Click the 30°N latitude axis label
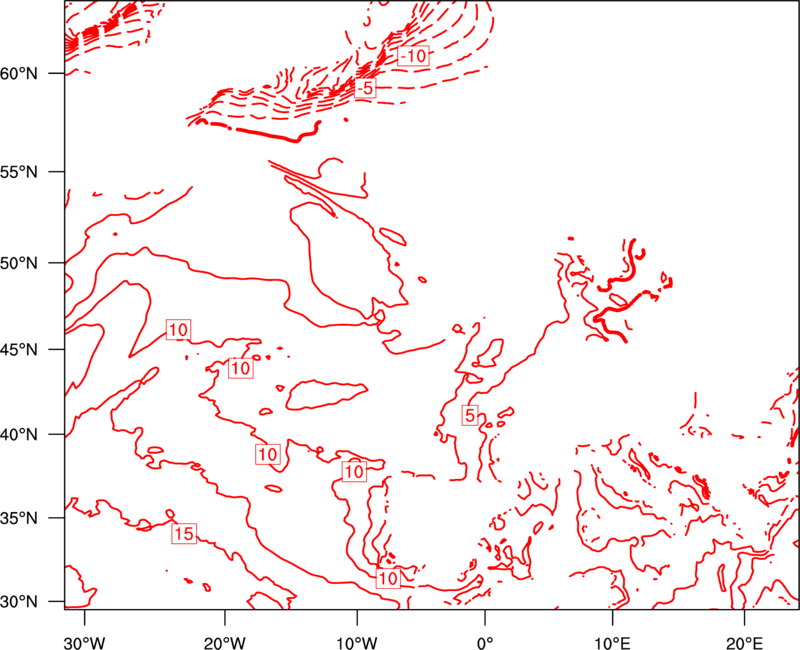Screen dimensions: 800x650 (19, 602)
